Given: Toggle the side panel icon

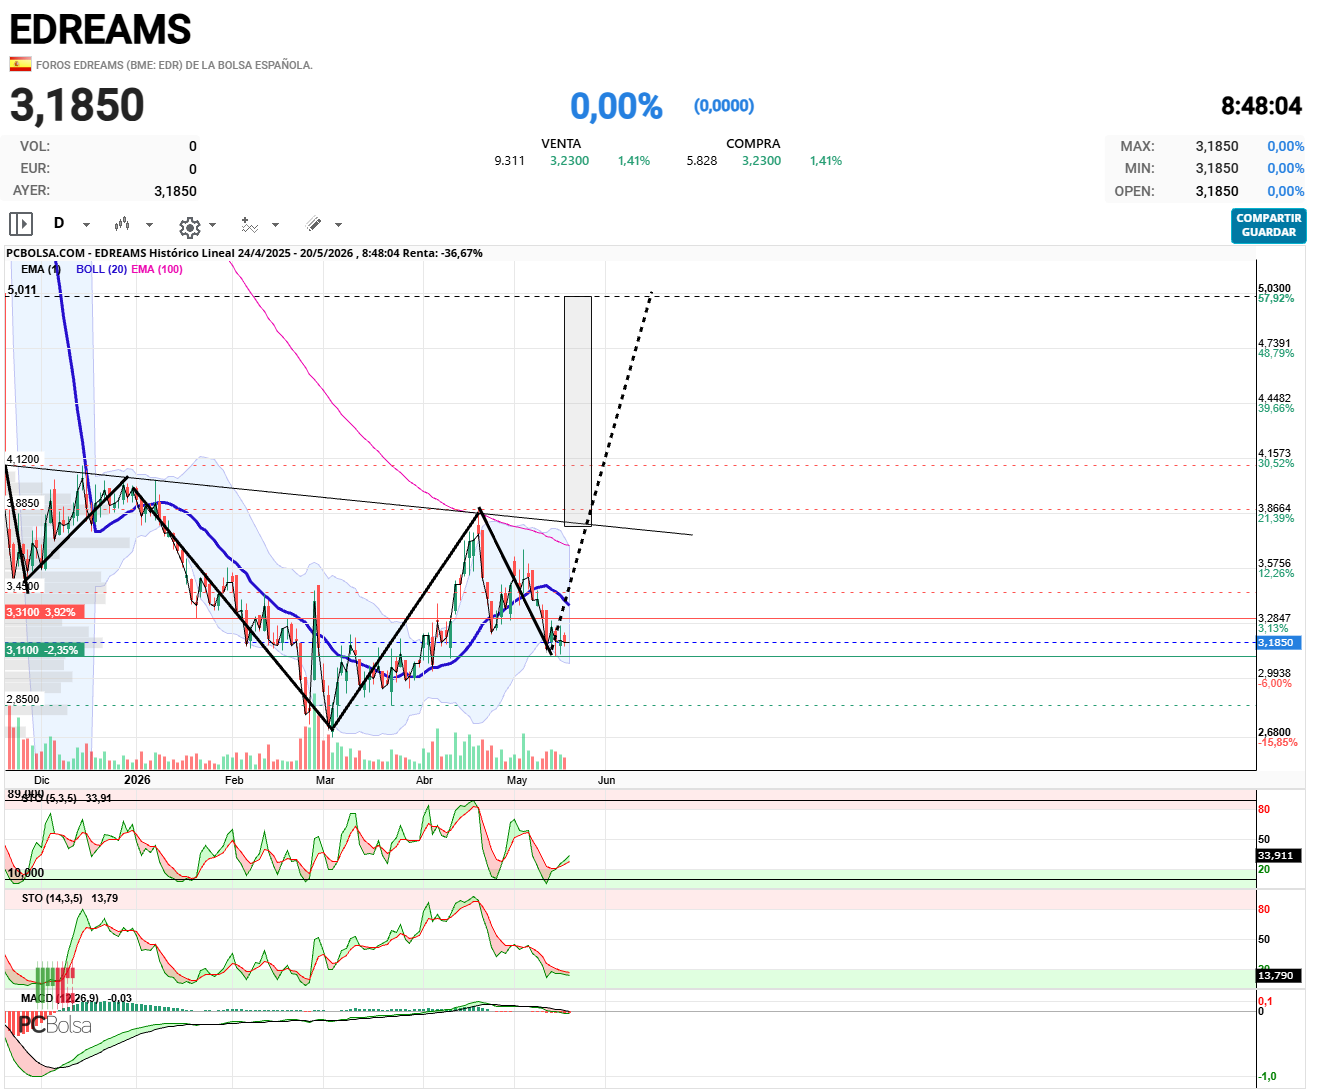Looking at the screenshot, I should 21,224.
